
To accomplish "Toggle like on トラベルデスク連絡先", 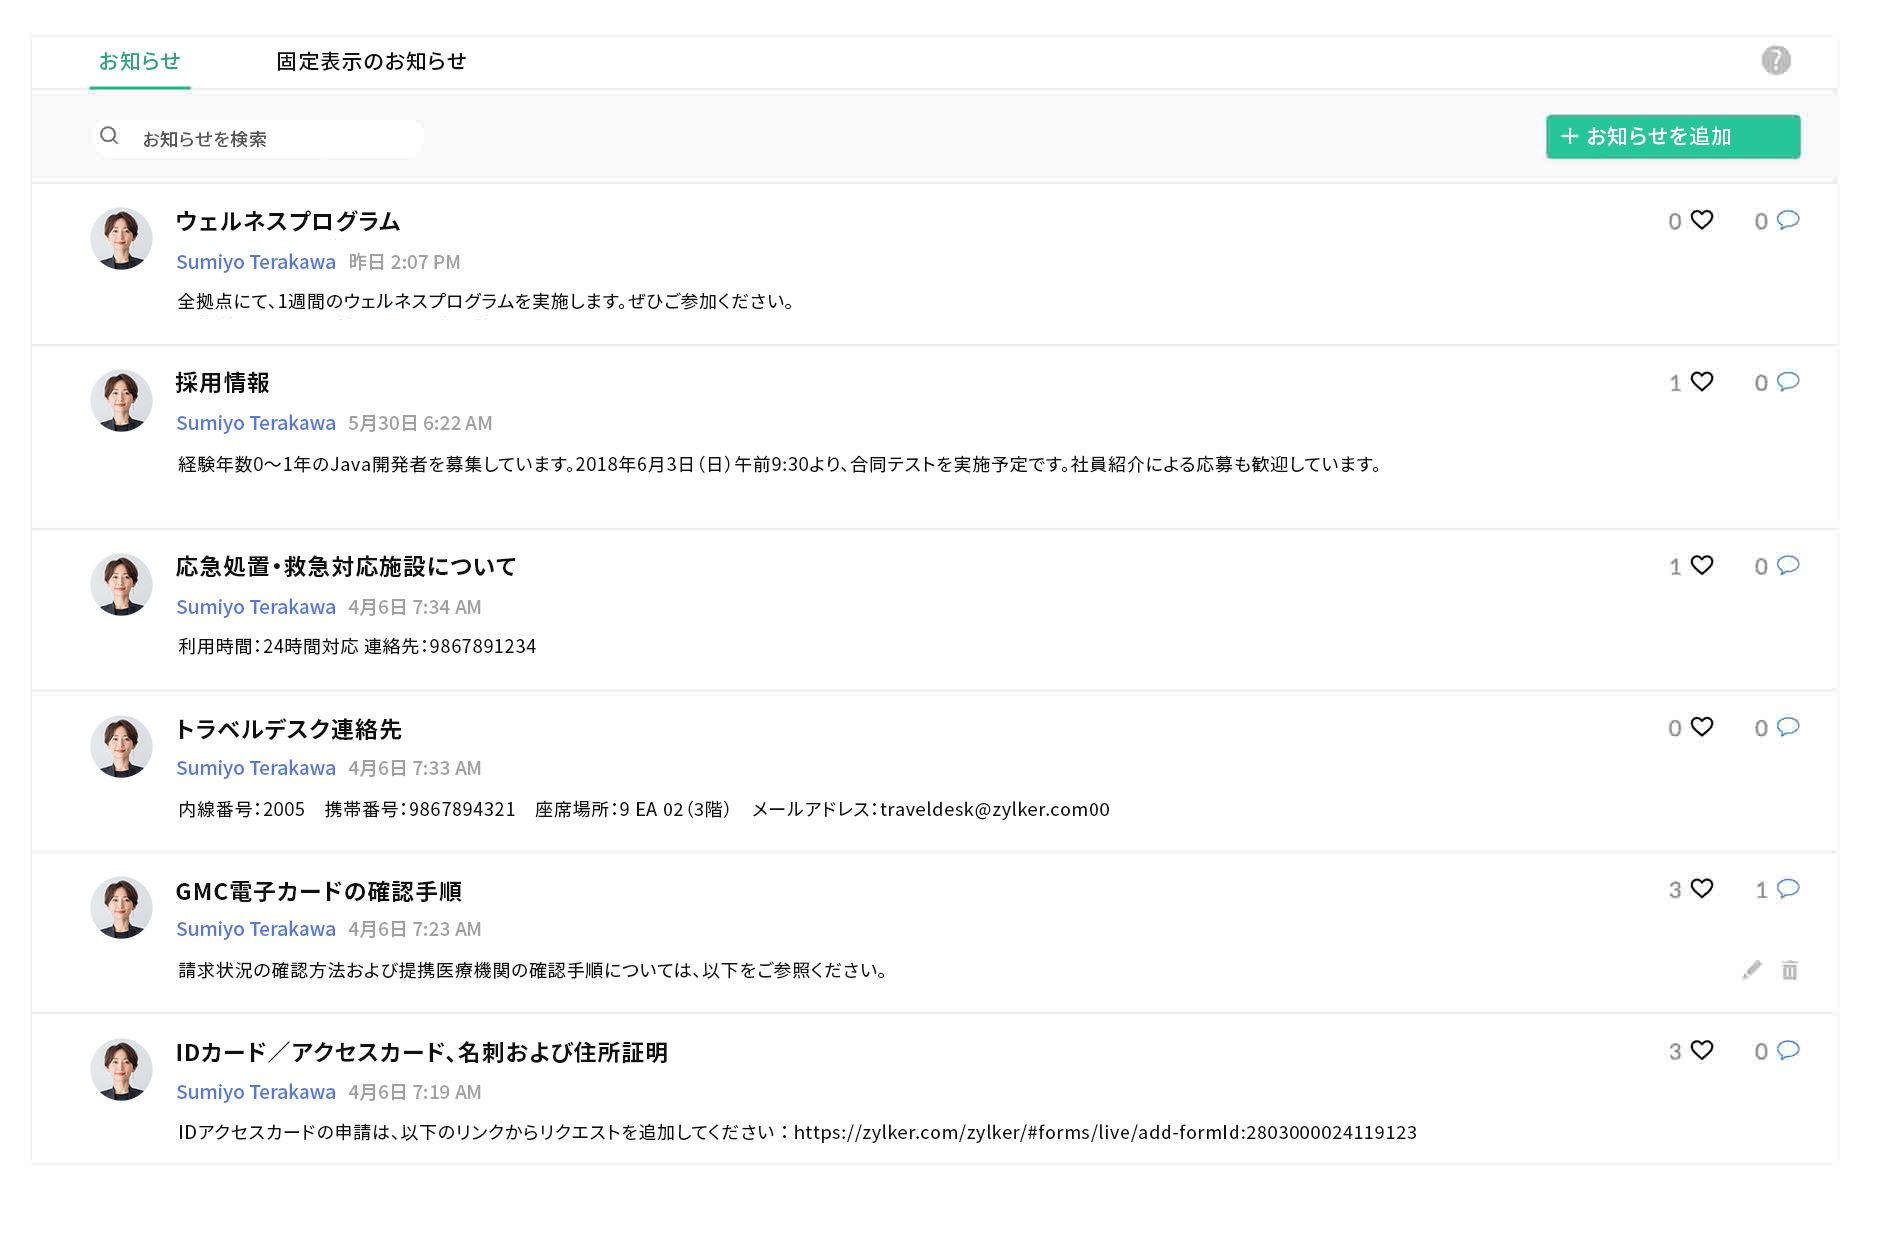I will tap(1702, 728).
